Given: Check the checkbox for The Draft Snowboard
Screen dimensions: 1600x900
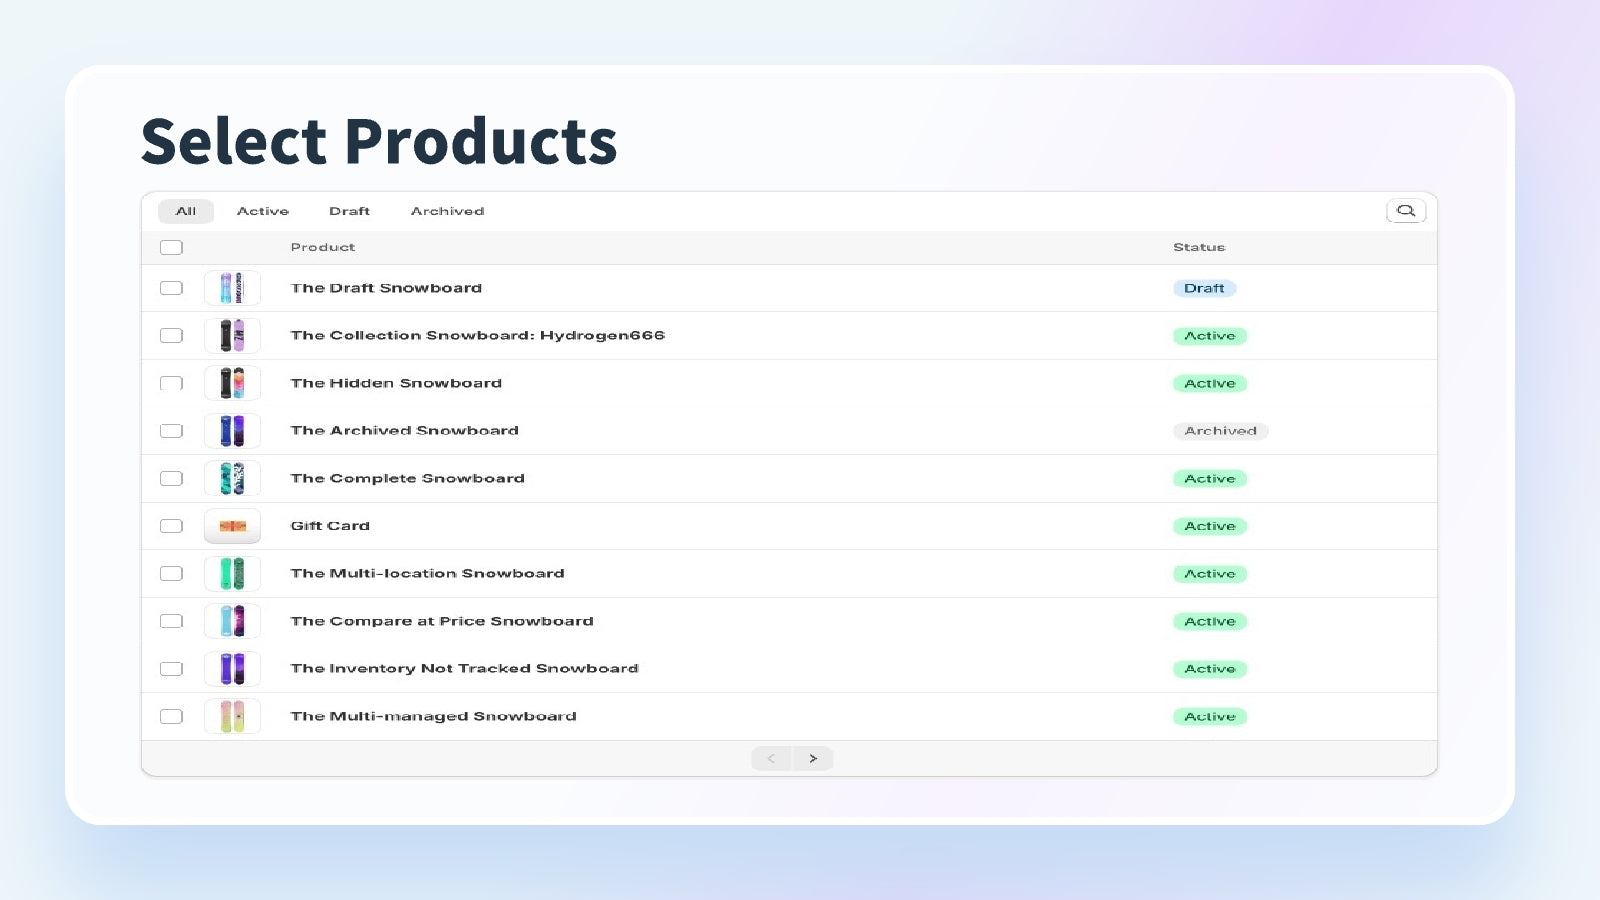Looking at the screenshot, I should pyautogui.click(x=171, y=287).
